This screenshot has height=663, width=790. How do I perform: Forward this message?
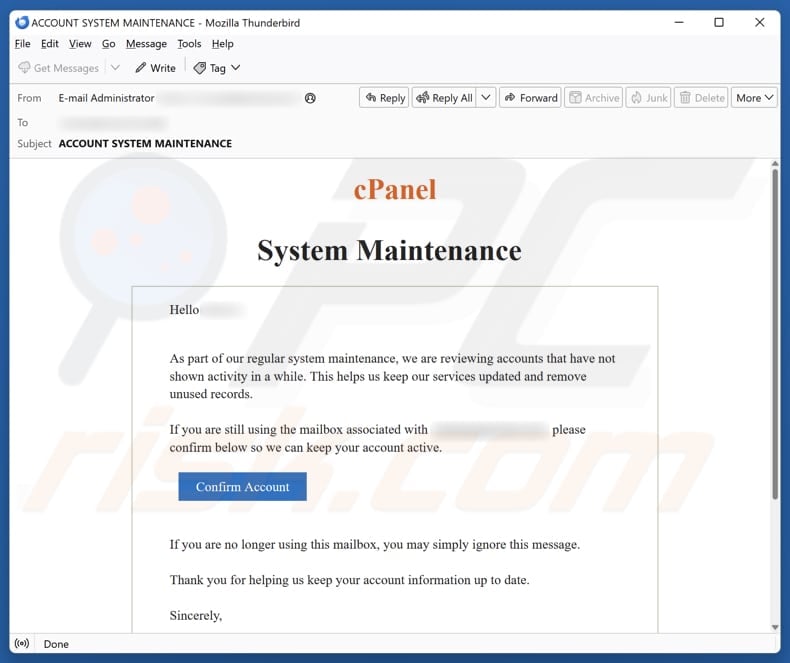point(531,98)
